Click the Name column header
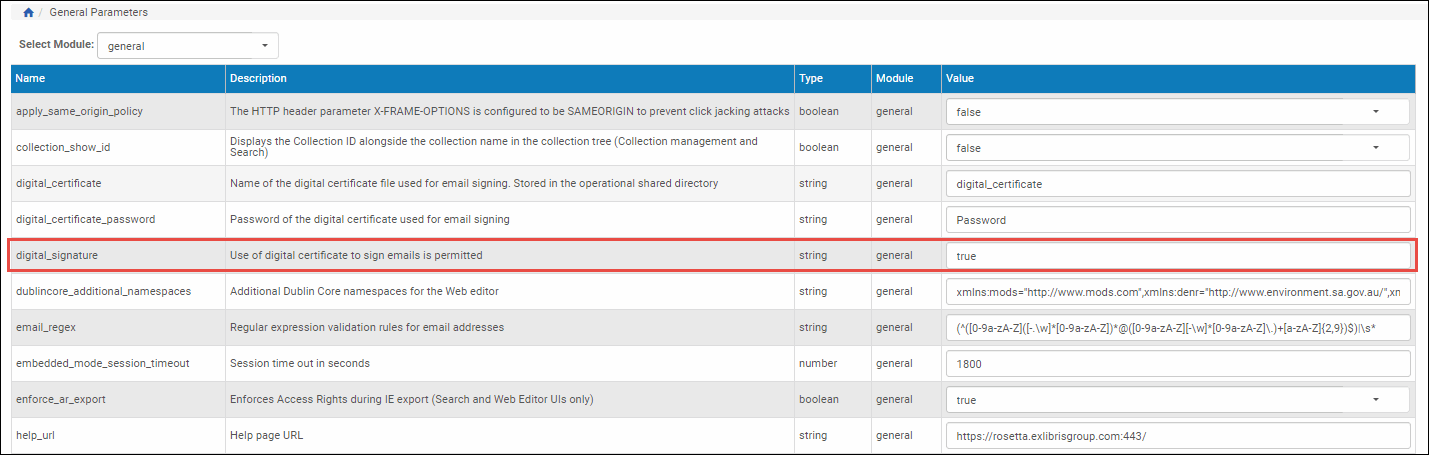The image size is (1429, 455). pos(31,78)
